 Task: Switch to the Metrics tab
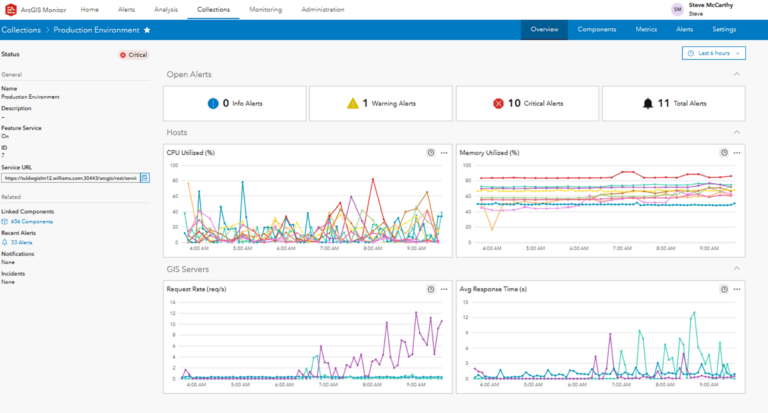click(646, 29)
